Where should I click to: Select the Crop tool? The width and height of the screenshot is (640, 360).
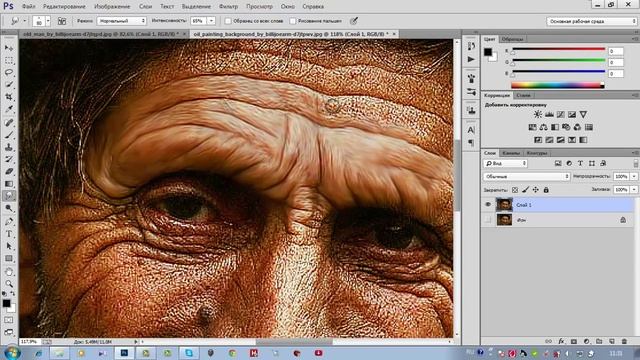9,97
